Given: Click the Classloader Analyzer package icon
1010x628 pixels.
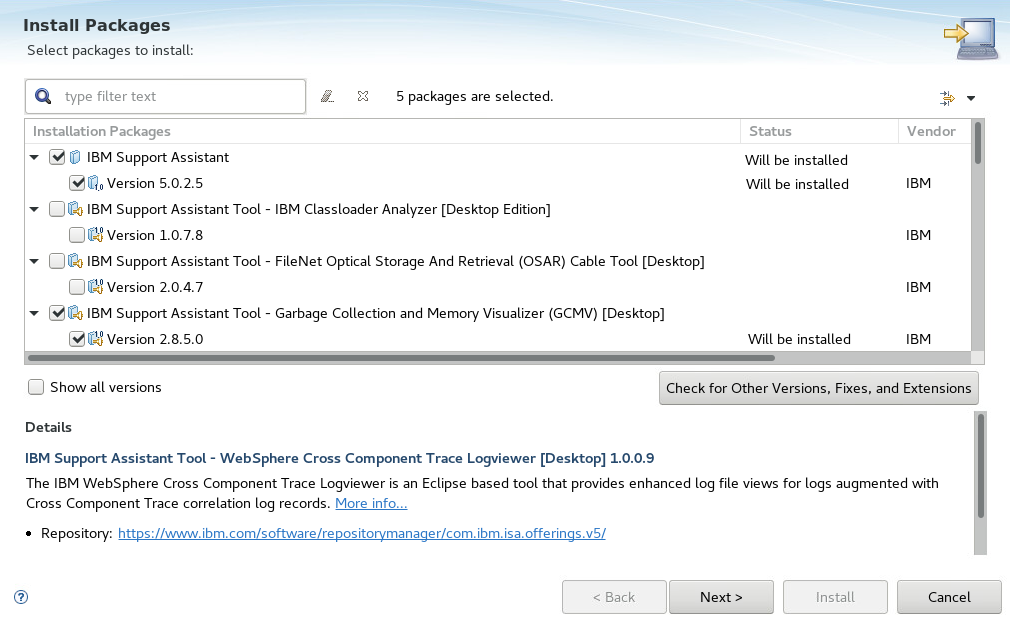Looking at the screenshot, I should [x=75, y=209].
